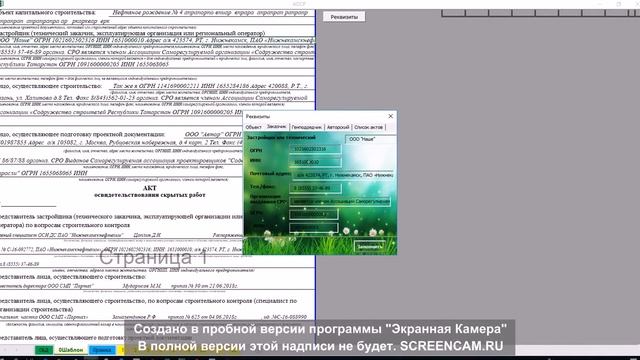Click 'освидетельствования скрытых работ' heading text
This screenshot has width=640, height=360.
[150, 195]
